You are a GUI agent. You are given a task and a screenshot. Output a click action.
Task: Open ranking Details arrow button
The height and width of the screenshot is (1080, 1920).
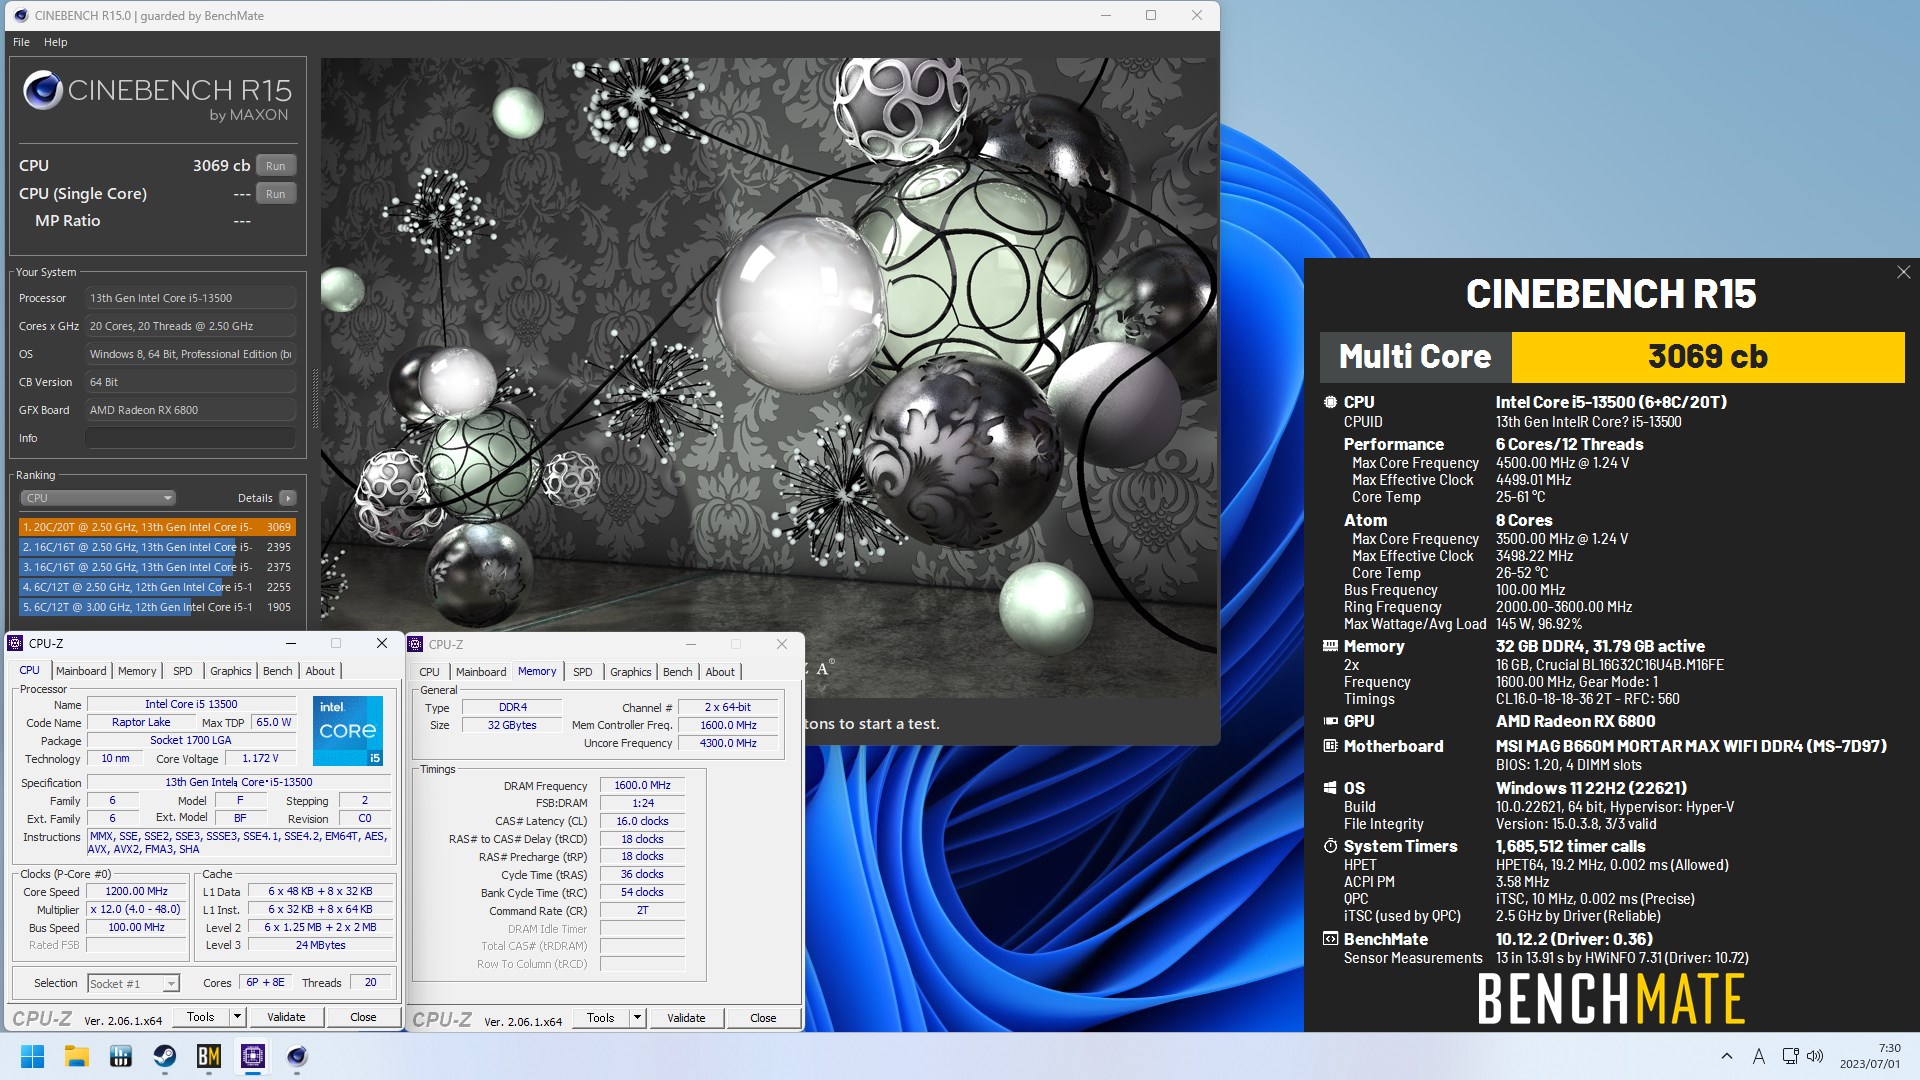pyautogui.click(x=288, y=498)
